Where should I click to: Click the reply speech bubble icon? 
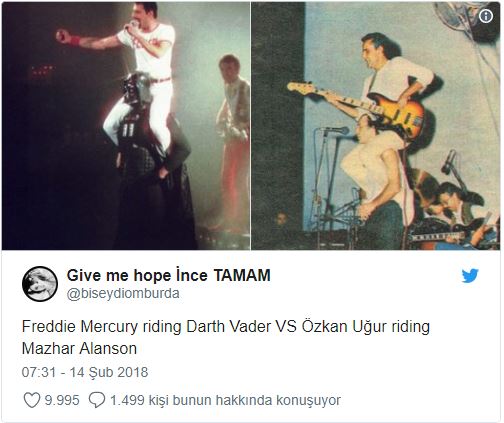pyautogui.click(x=97, y=400)
